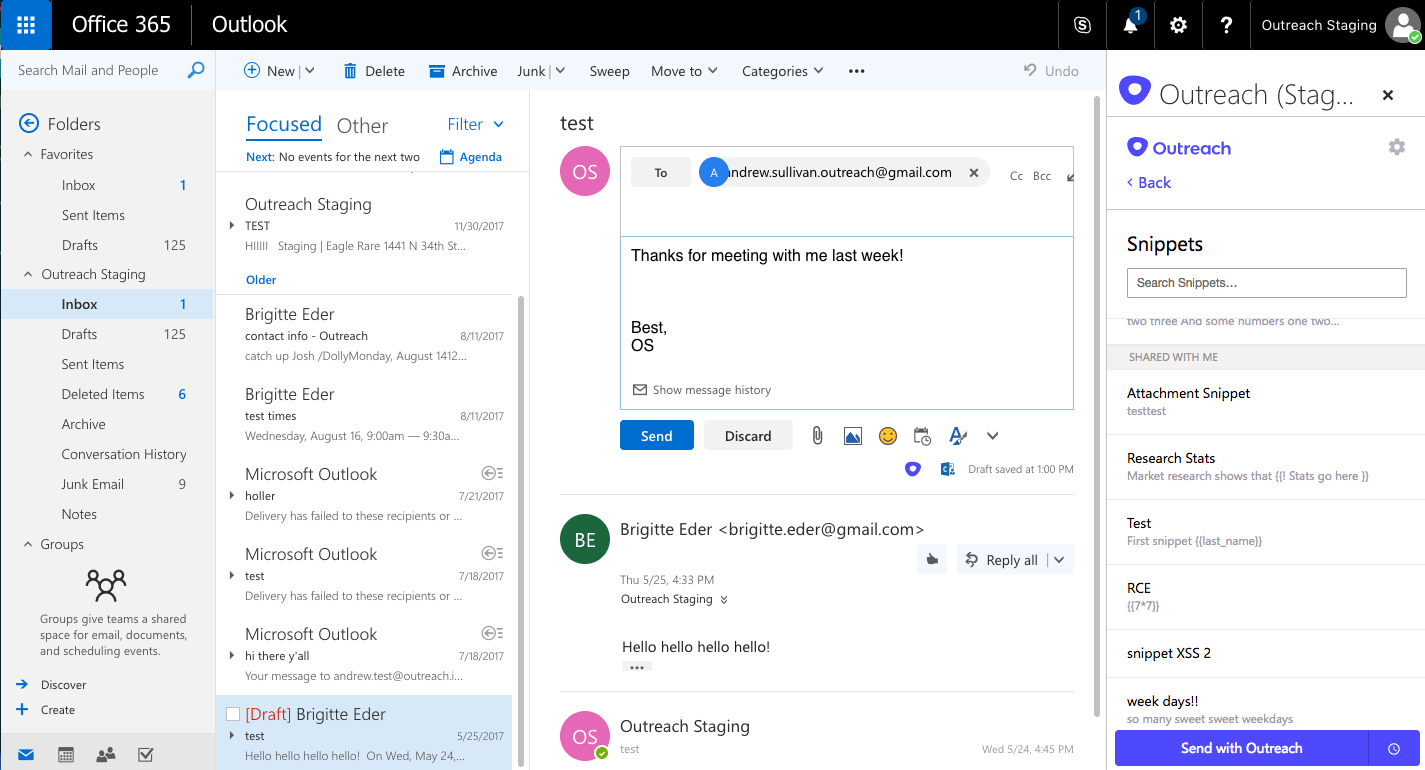The width and height of the screenshot is (1425, 770).
Task: Open the Move to dropdown menu
Action: (684, 71)
